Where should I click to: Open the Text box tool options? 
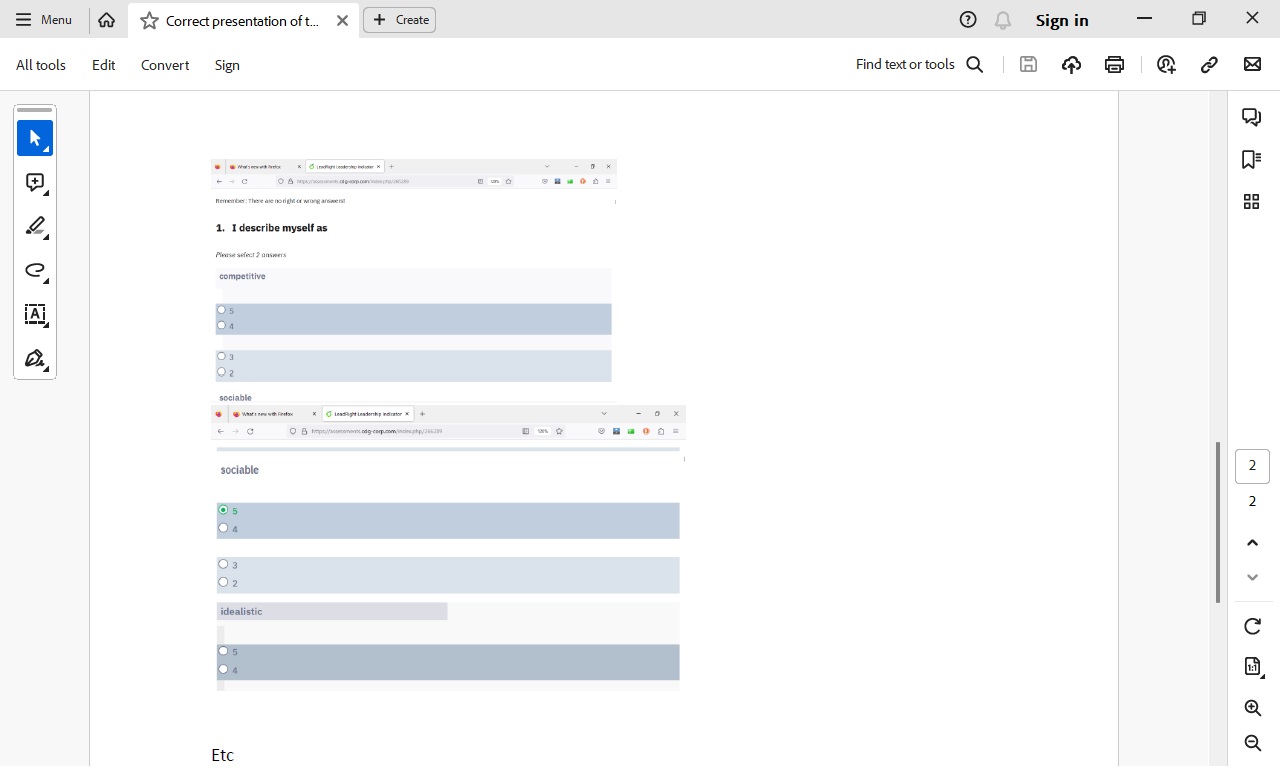tap(35, 314)
